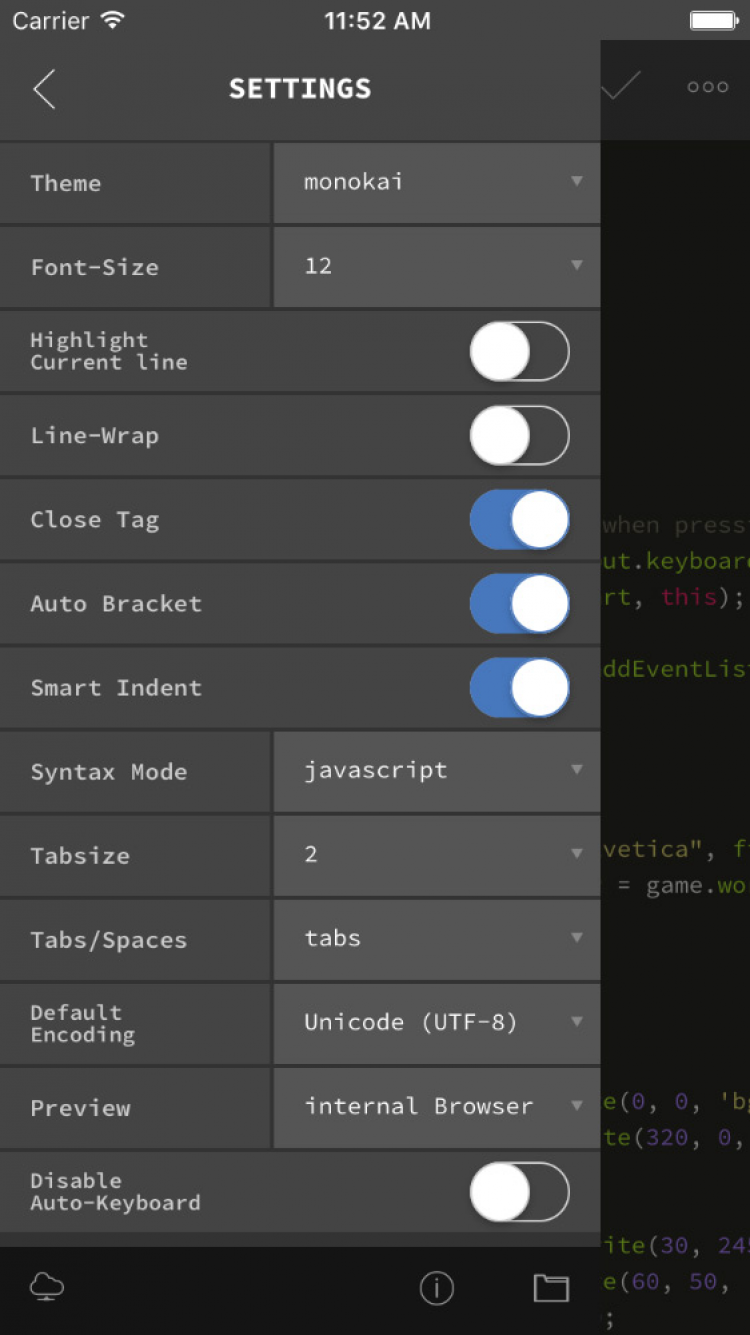Open the three-dots more options menu

[x=707, y=87]
